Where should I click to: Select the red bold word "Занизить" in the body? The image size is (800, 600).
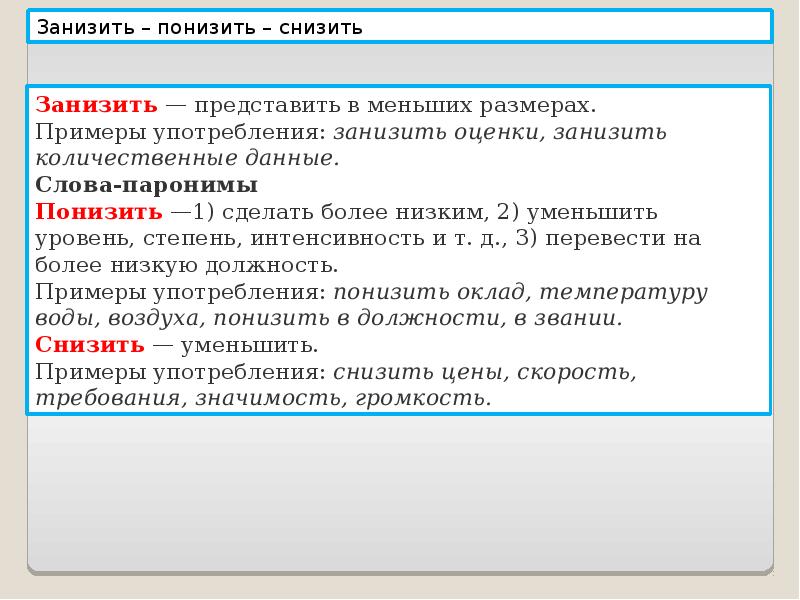click(x=96, y=105)
